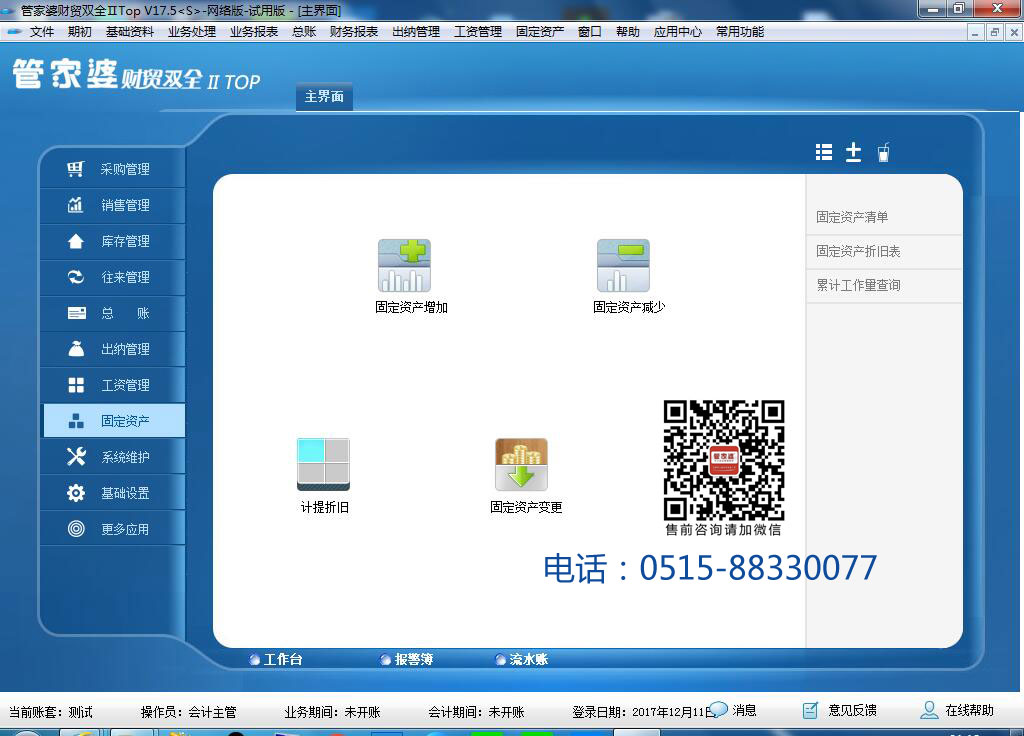Click the 总账 card icon
The height and width of the screenshot is (736, 1024).
point(76,313)
